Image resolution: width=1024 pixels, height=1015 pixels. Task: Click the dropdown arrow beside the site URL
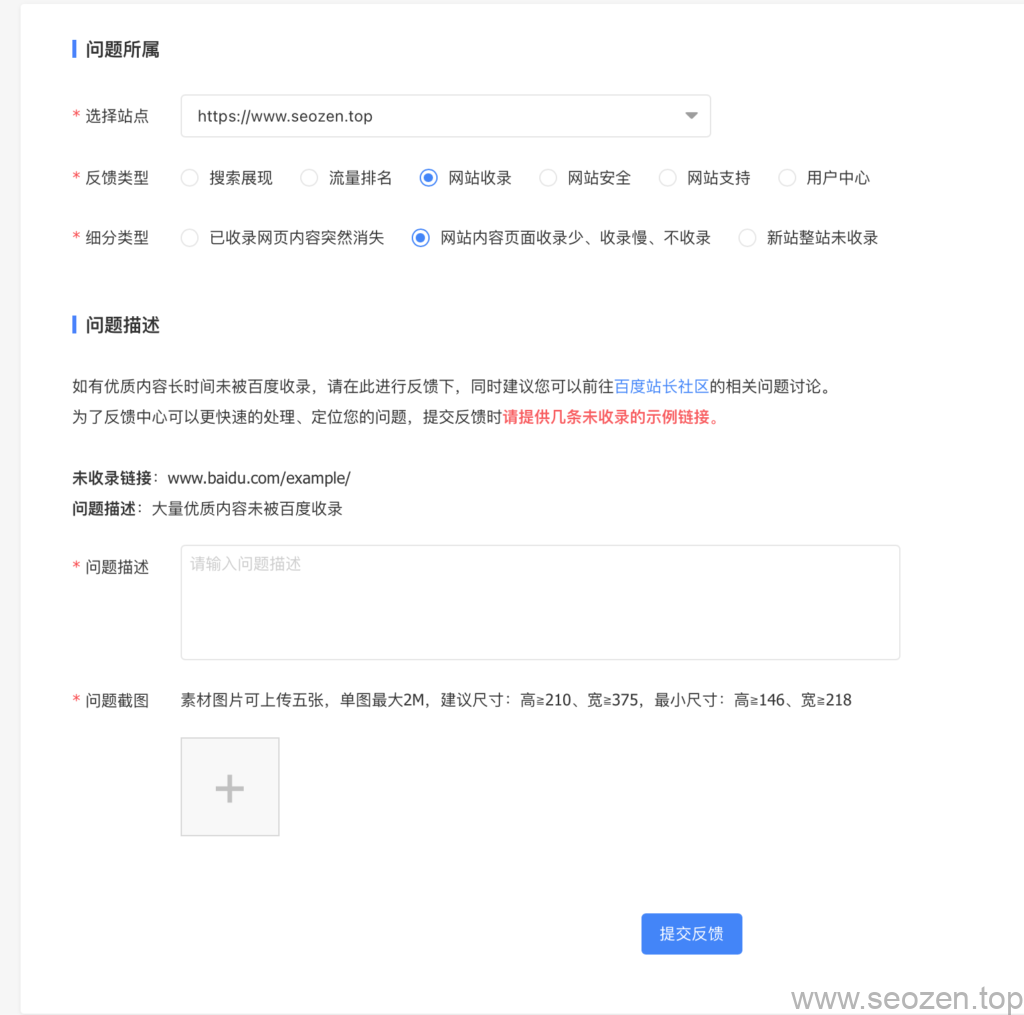tap(690, 116)
